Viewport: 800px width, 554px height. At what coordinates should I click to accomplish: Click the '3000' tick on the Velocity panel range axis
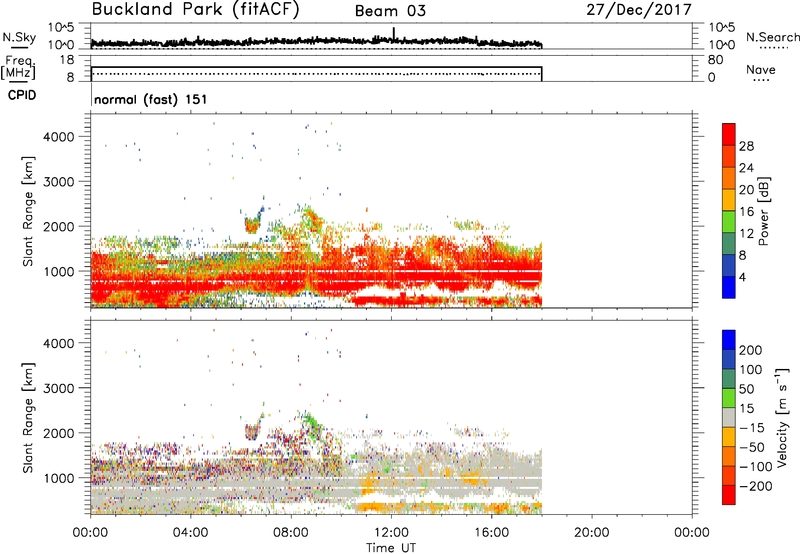[x=59, y=388]
